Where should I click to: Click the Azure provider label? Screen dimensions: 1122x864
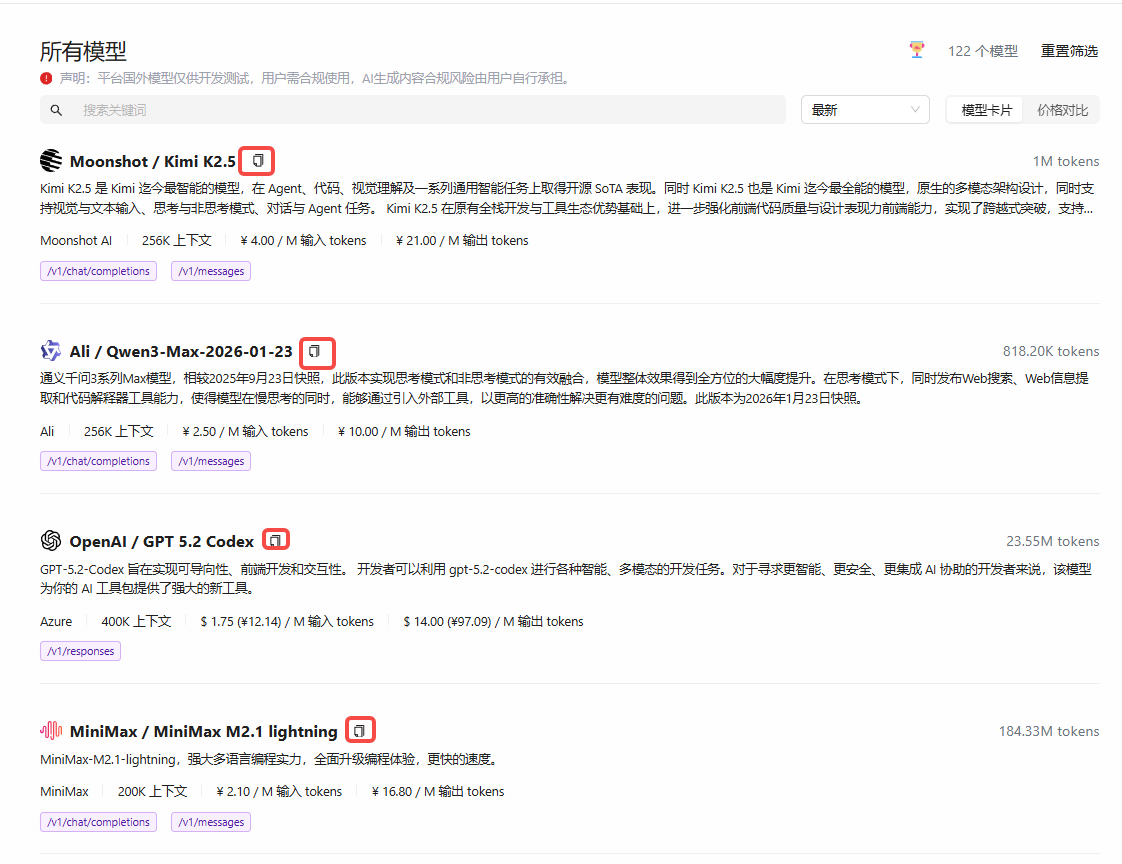coord(56,621)
